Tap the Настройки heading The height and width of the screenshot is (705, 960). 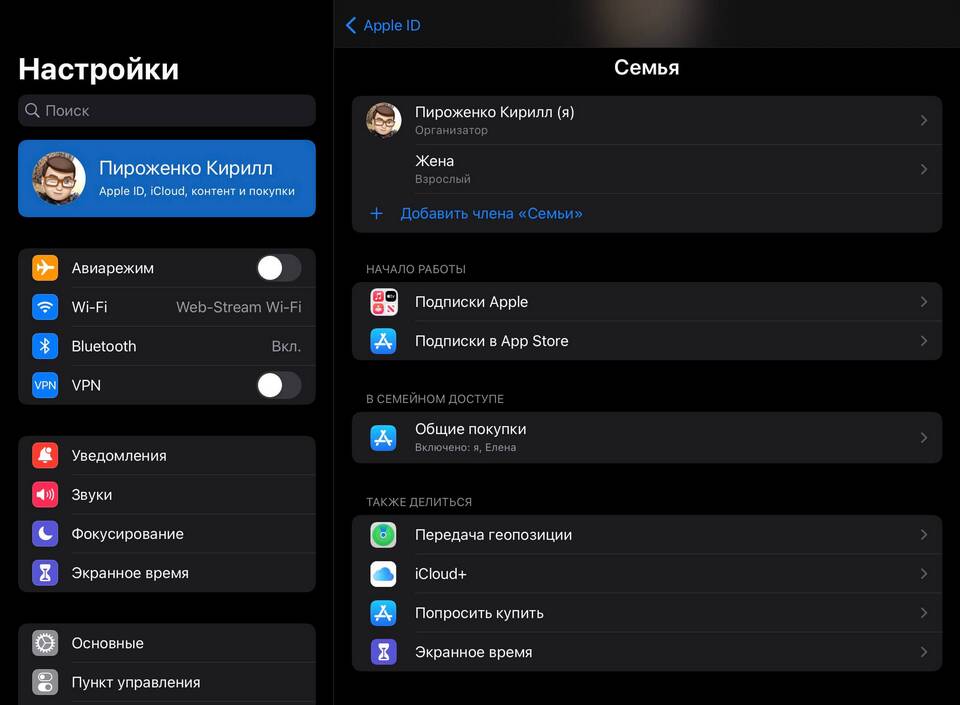(99, 69)
